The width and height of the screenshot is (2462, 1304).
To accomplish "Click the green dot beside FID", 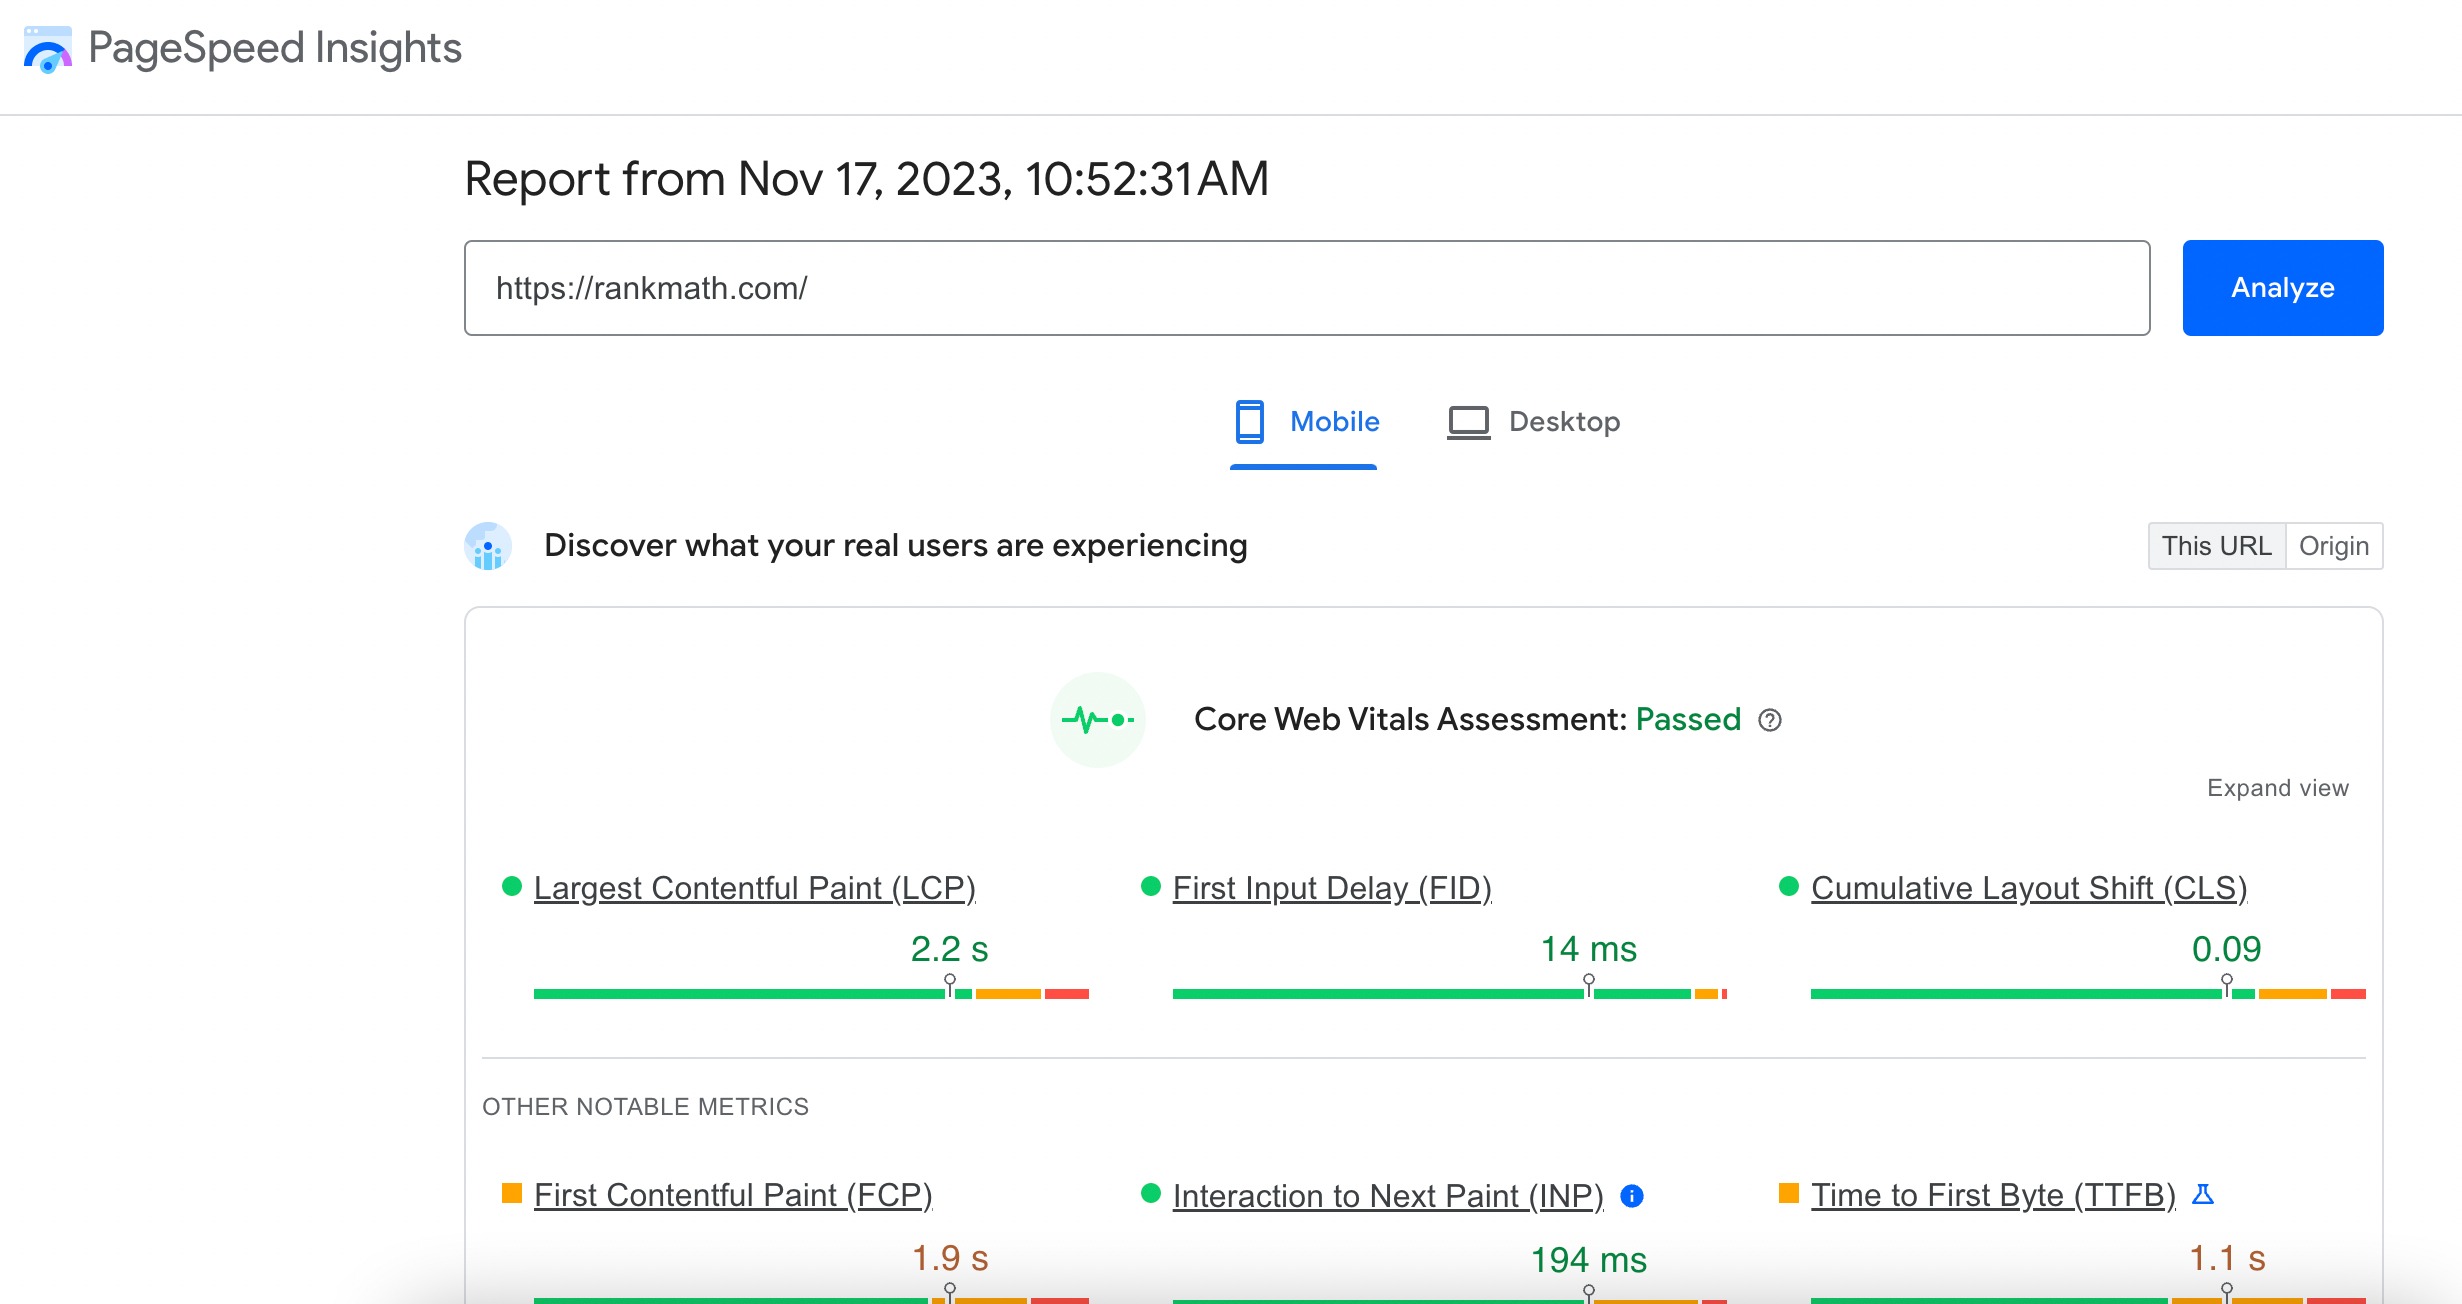I will (1150, 886).
